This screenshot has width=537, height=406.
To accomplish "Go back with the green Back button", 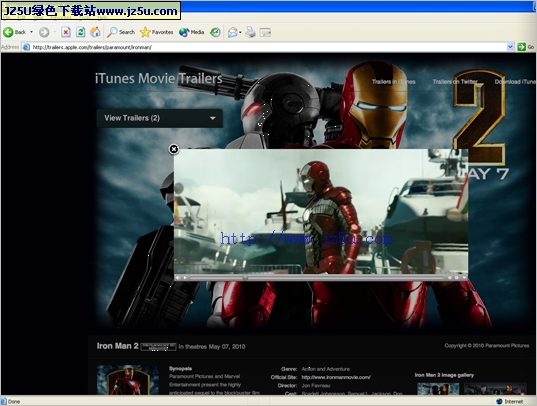I will [x=14, y=32].
